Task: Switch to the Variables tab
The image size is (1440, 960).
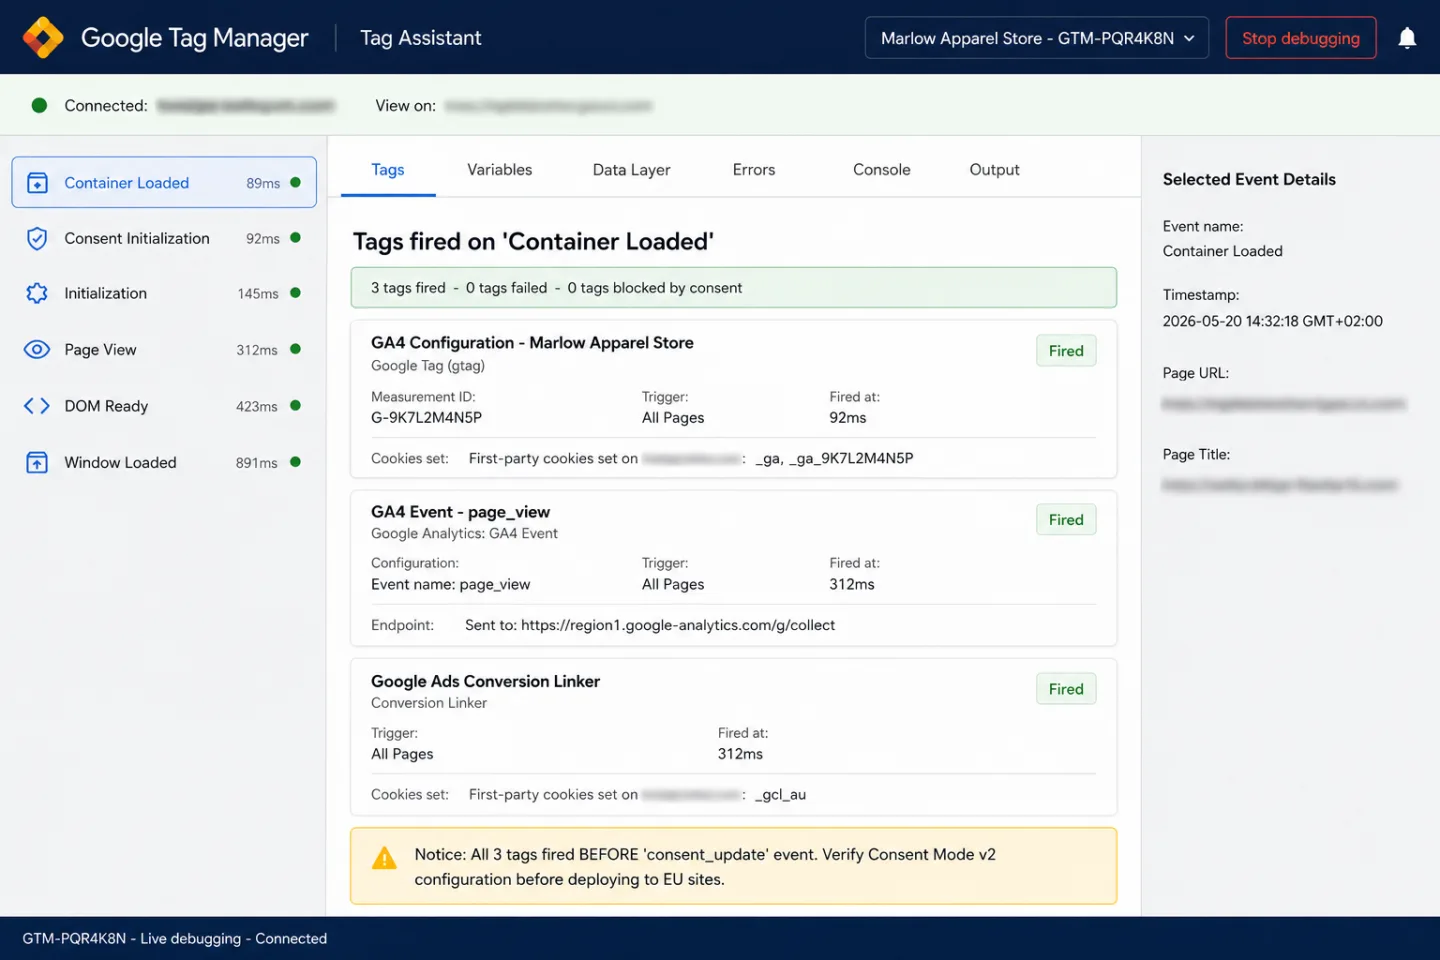Action: (499, 170)
